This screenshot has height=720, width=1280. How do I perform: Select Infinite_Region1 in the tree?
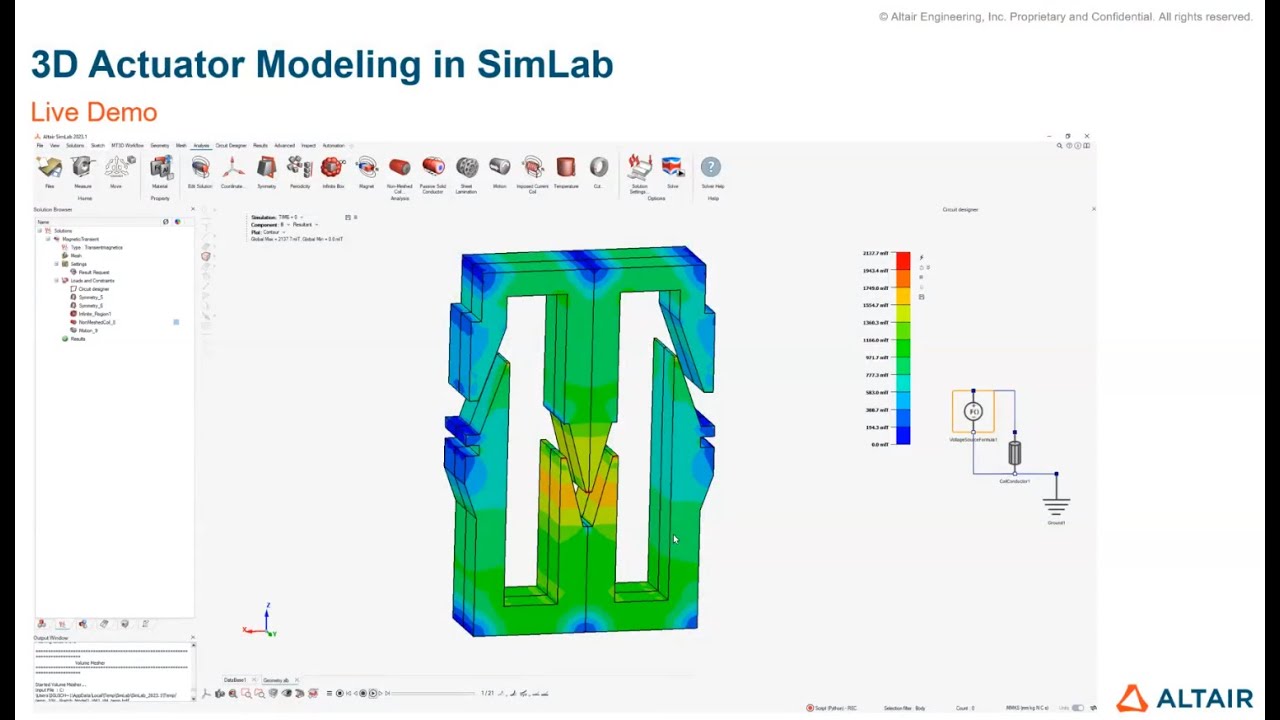[95, 314]
